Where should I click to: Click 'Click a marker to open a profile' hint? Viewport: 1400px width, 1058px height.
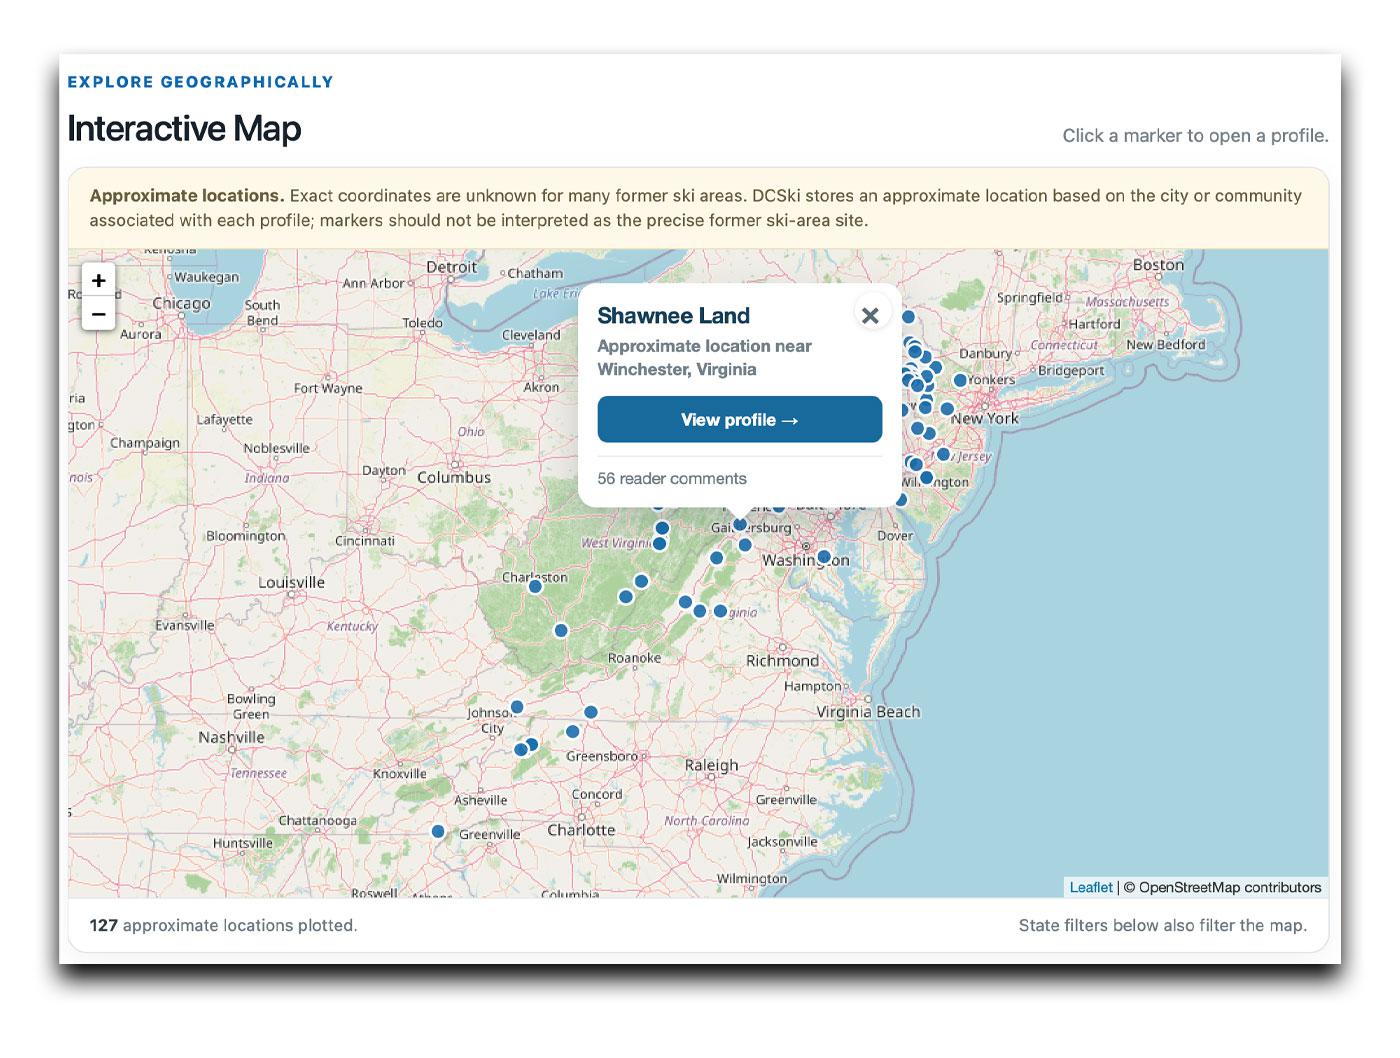click(x=1195, y=136)
